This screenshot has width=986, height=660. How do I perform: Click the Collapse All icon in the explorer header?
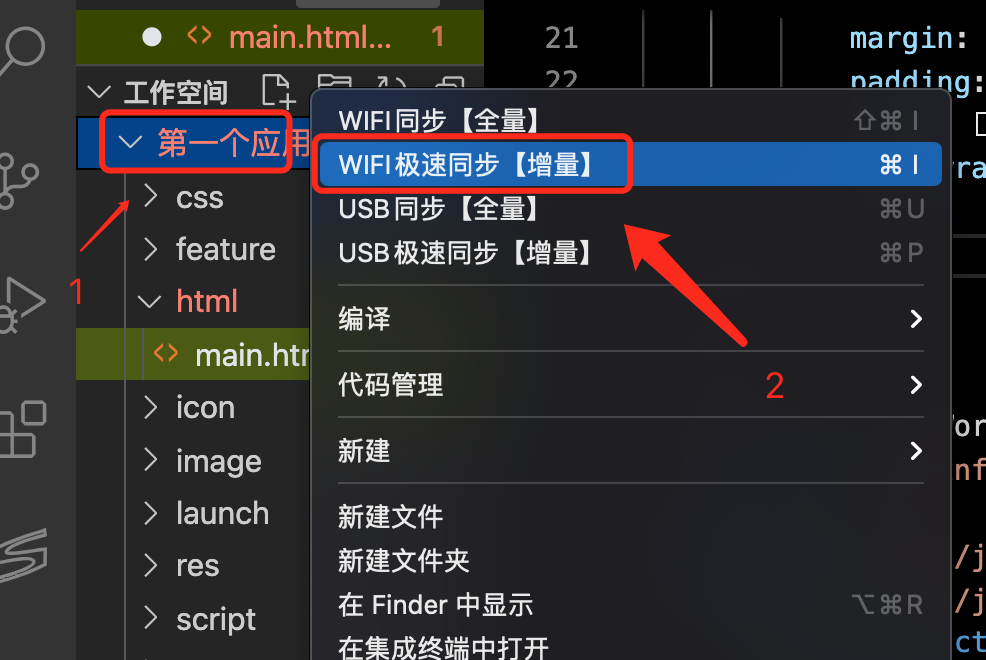click(x=451, y=84)
